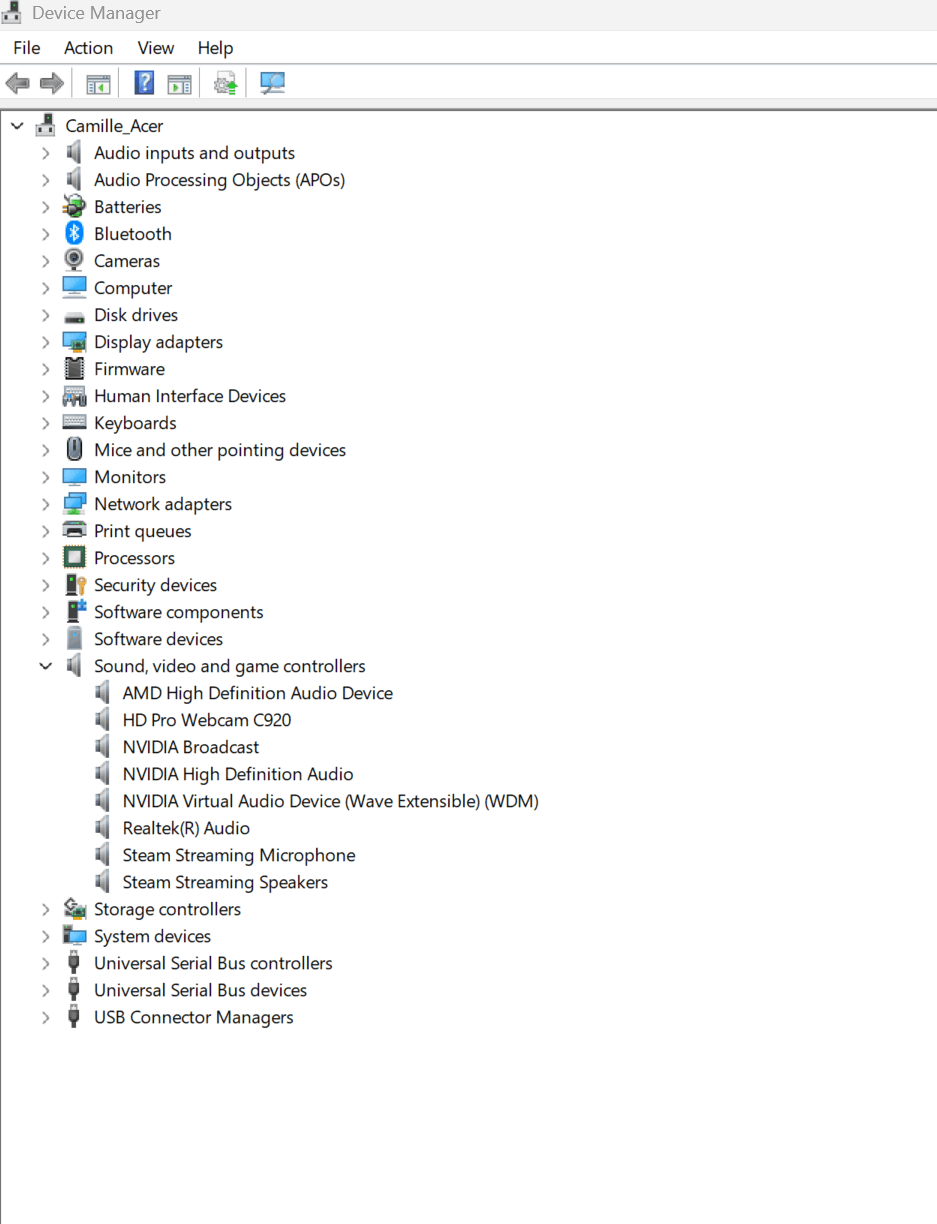Click the Mice and other pointing devices icon

pos(74,450)
